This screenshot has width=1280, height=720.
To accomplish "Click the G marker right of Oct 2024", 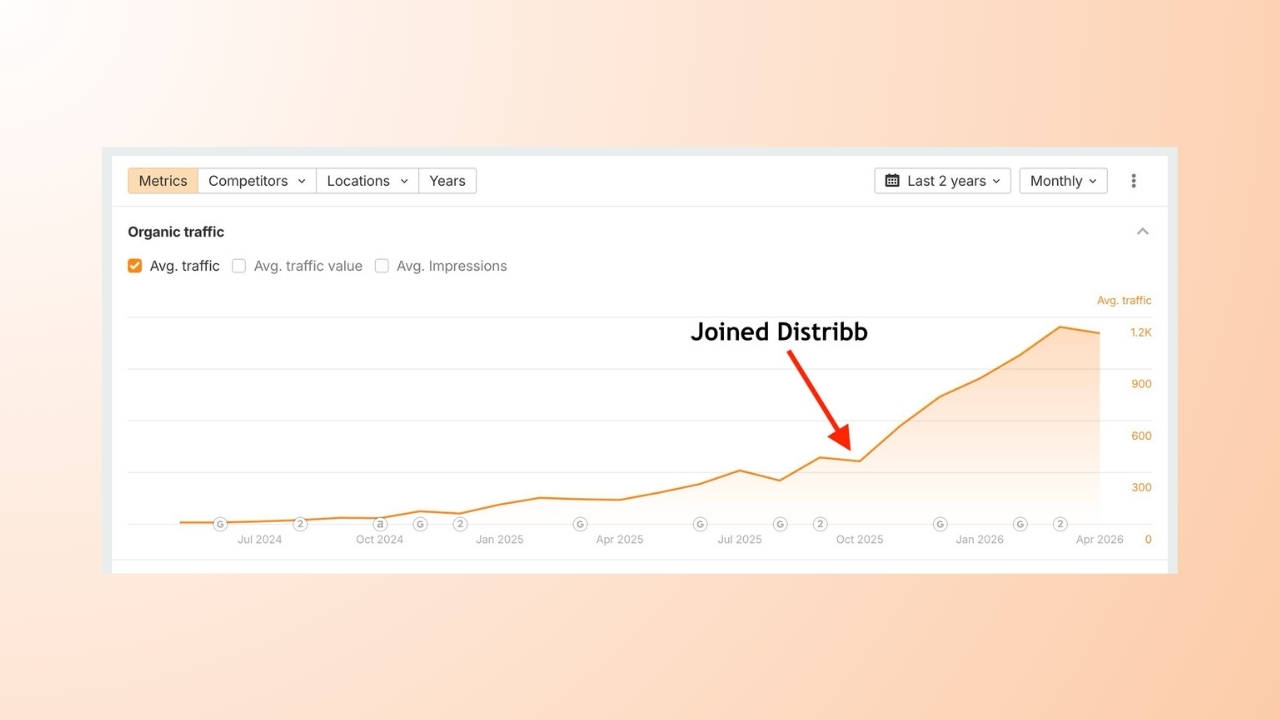I will click(420, 524).
